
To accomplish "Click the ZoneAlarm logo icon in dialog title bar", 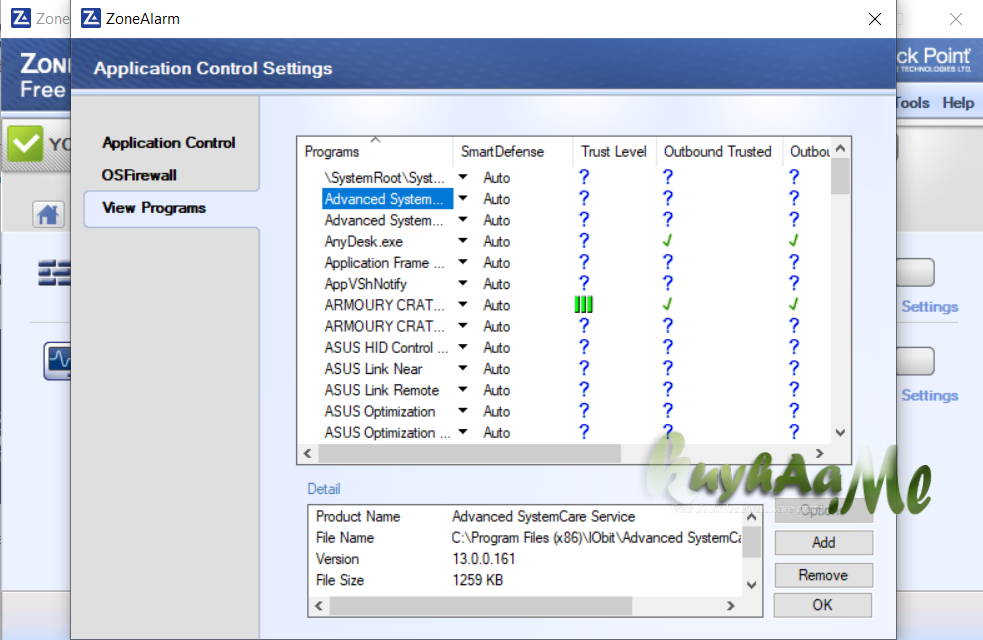I will pyautogui.click(x=91, y=18).
